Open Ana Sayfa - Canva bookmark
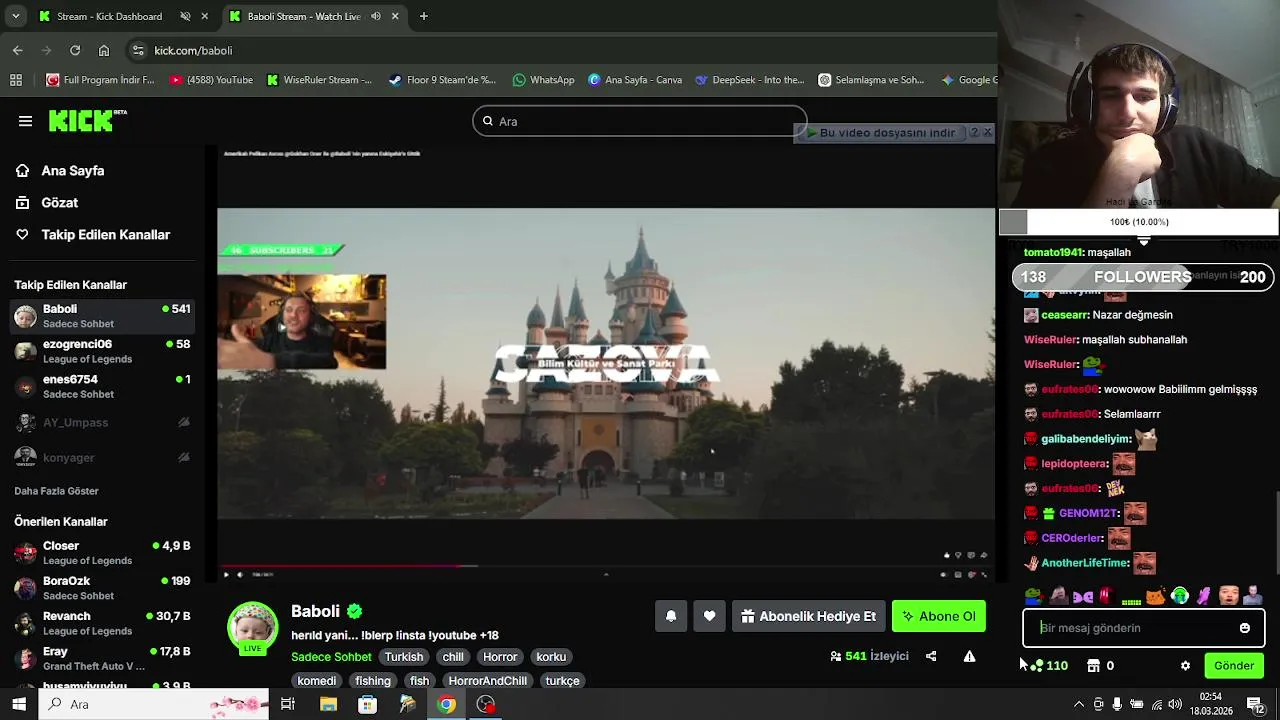The width and height of the screenshot is (1280, 720). [x=635, y=80]
